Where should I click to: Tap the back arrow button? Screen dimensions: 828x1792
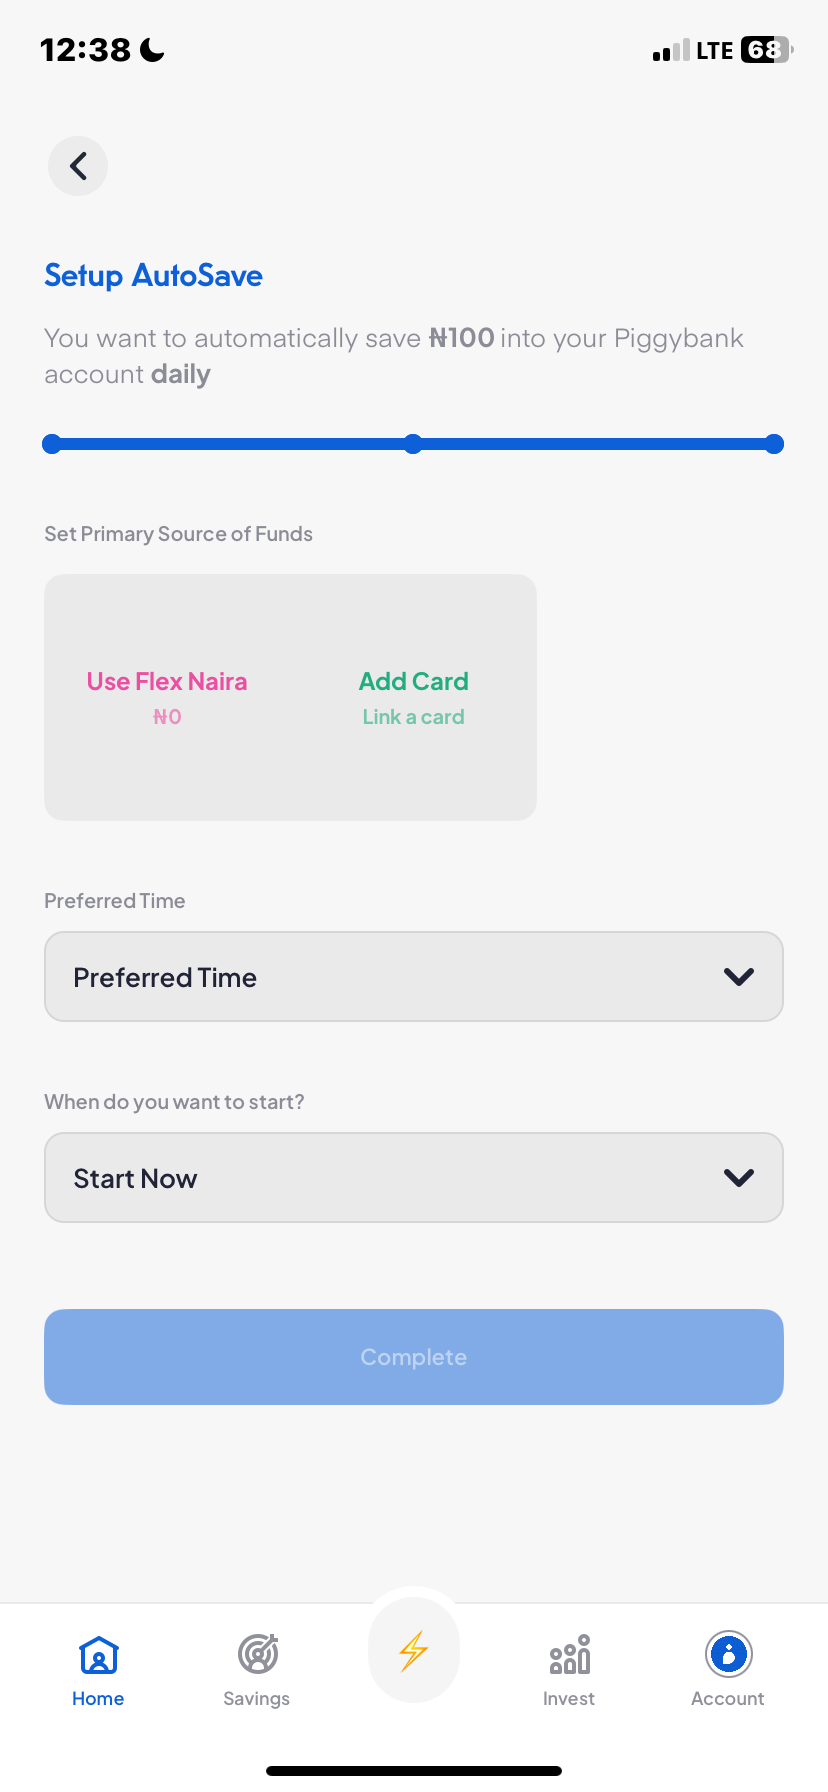tap(78, 166)
